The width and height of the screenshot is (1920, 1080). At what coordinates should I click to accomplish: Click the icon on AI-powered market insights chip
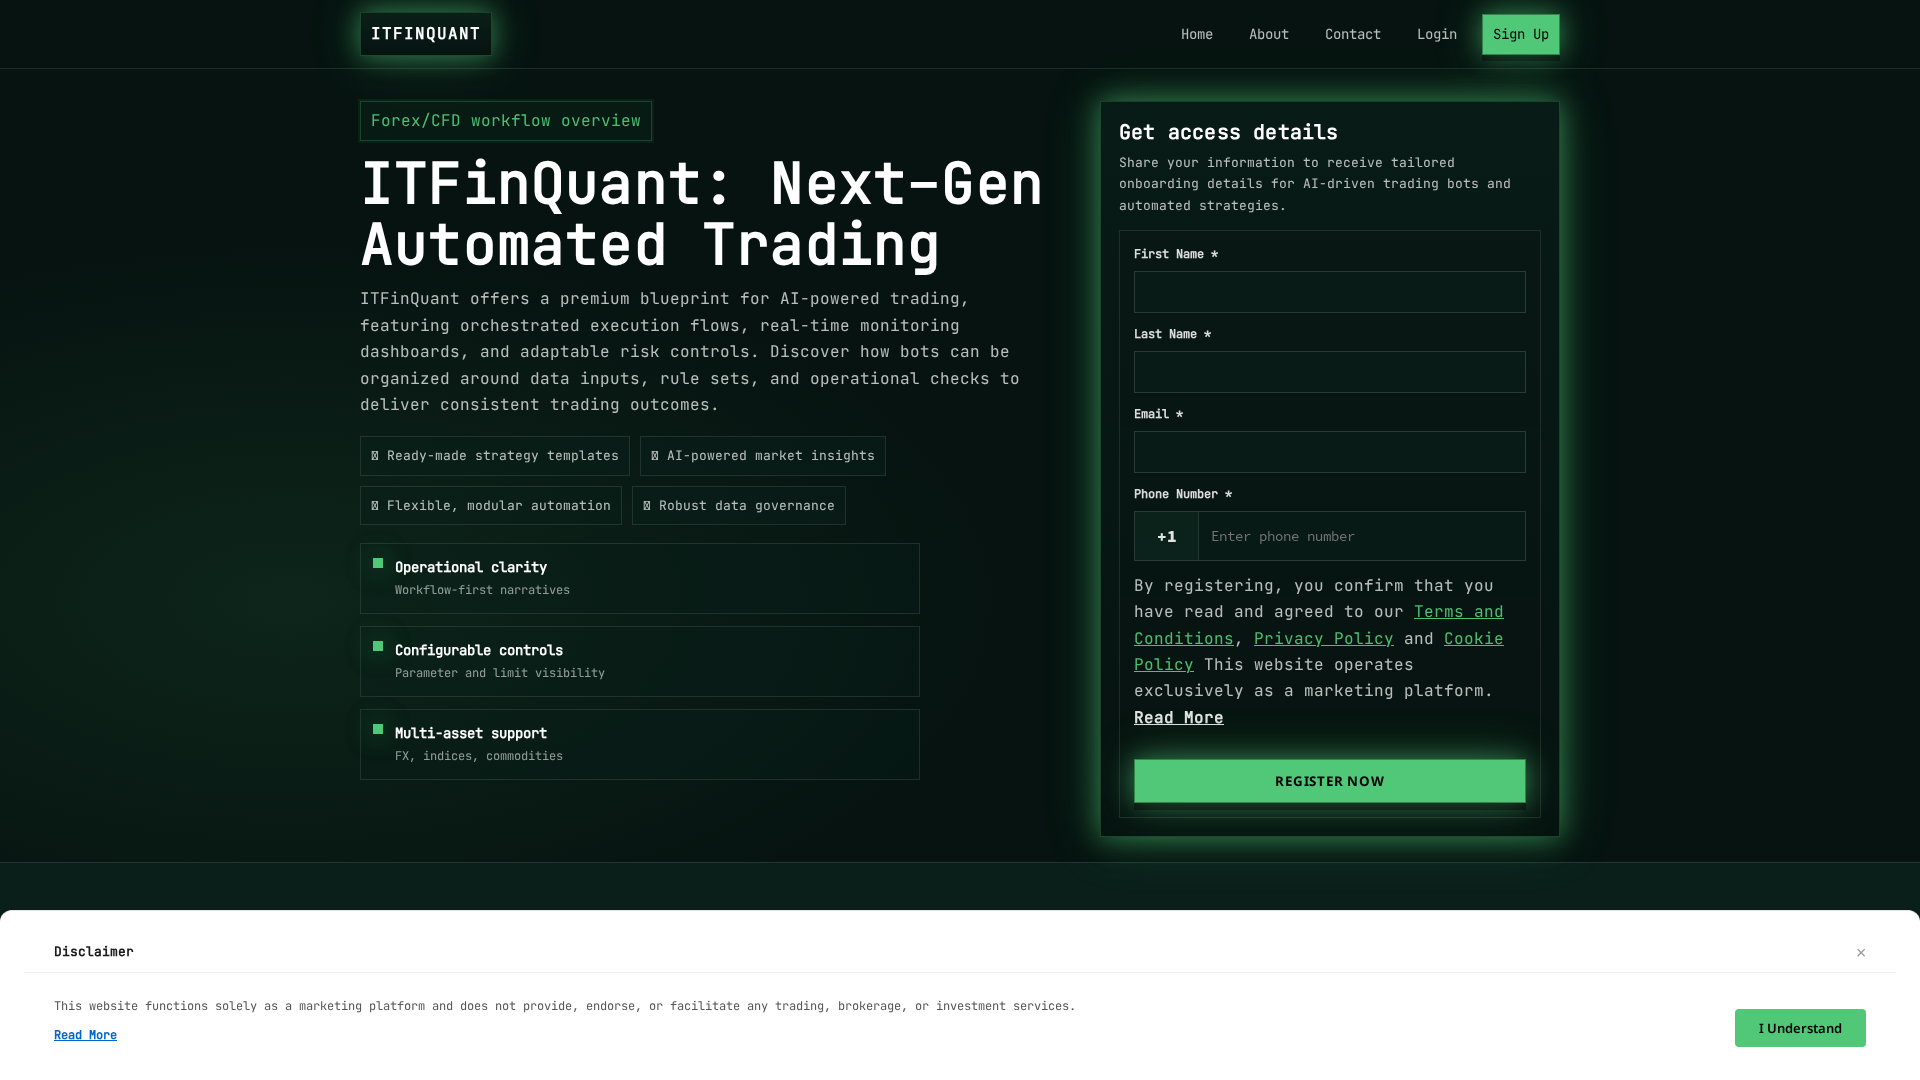point(655,455)
